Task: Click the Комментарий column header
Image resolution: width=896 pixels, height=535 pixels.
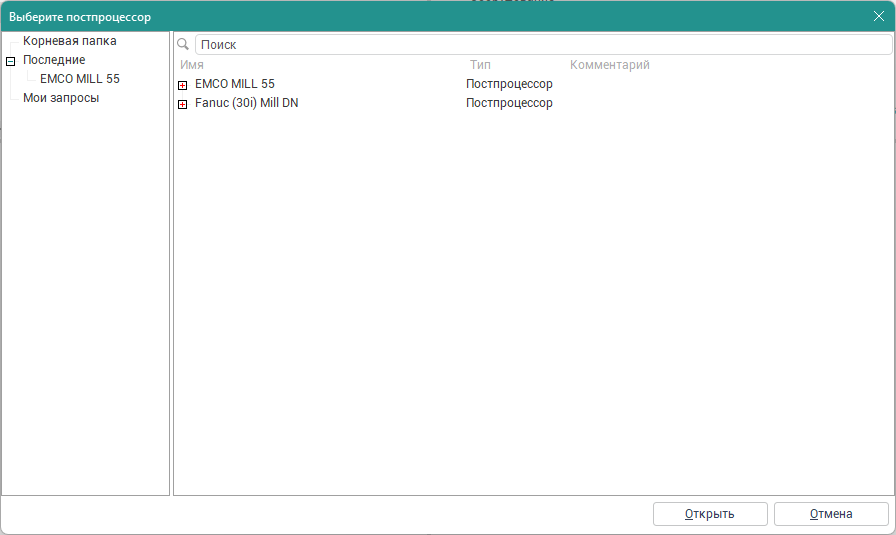Action: 610,65
